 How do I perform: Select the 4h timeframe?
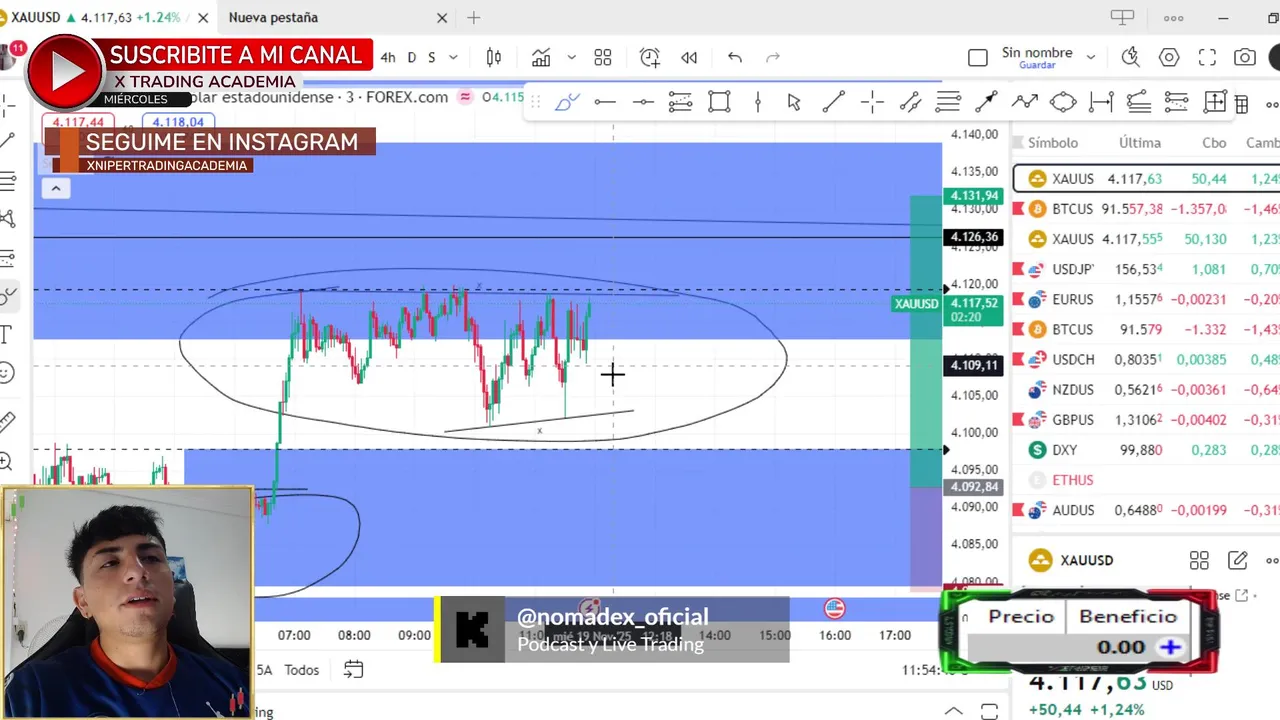[388, 58]
